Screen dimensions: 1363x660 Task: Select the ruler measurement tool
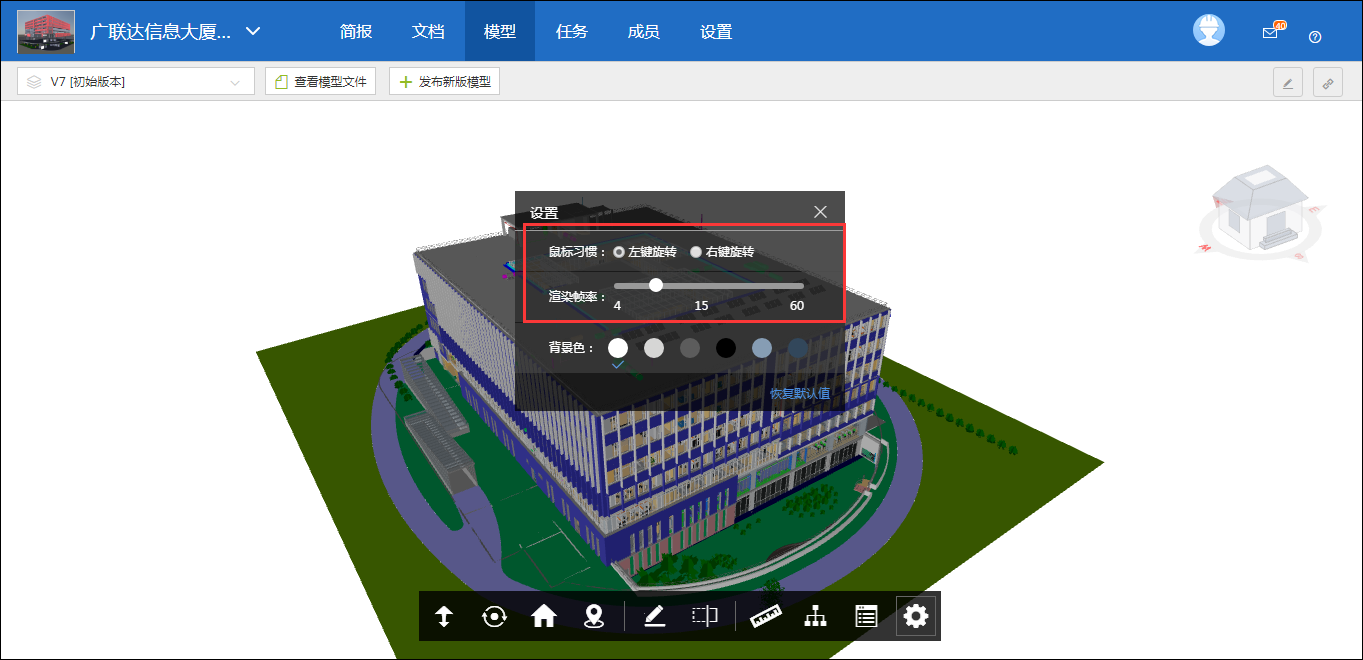tap(765, 616)
